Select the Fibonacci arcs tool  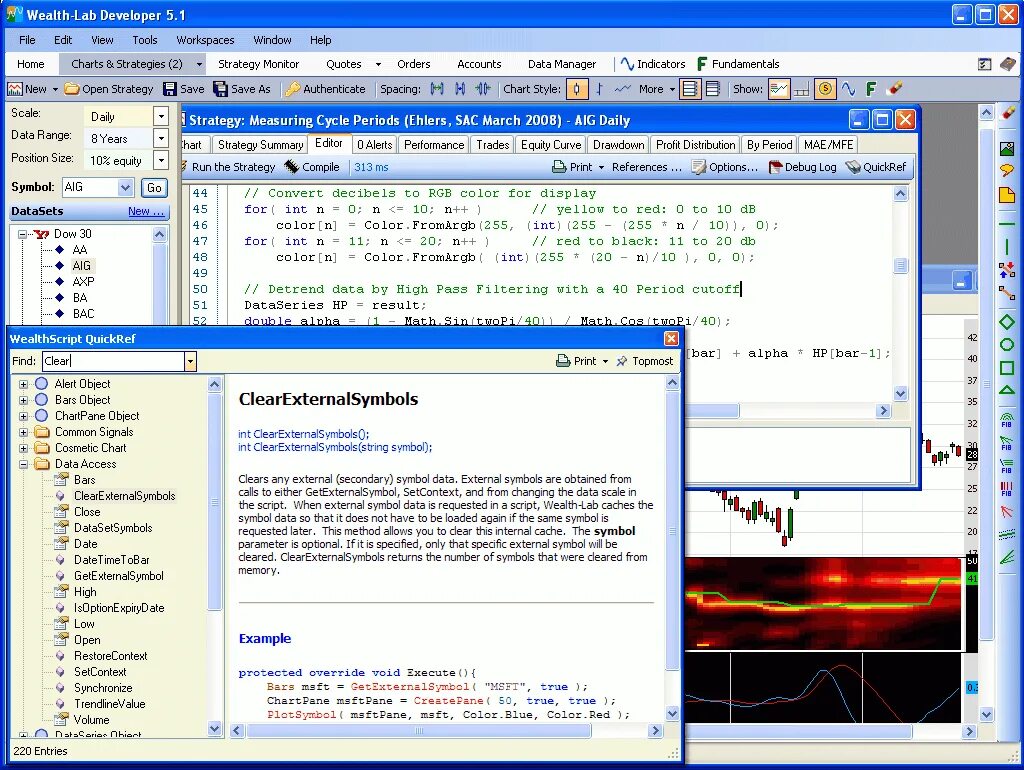pyautogui.click(x=1006, y=419)
